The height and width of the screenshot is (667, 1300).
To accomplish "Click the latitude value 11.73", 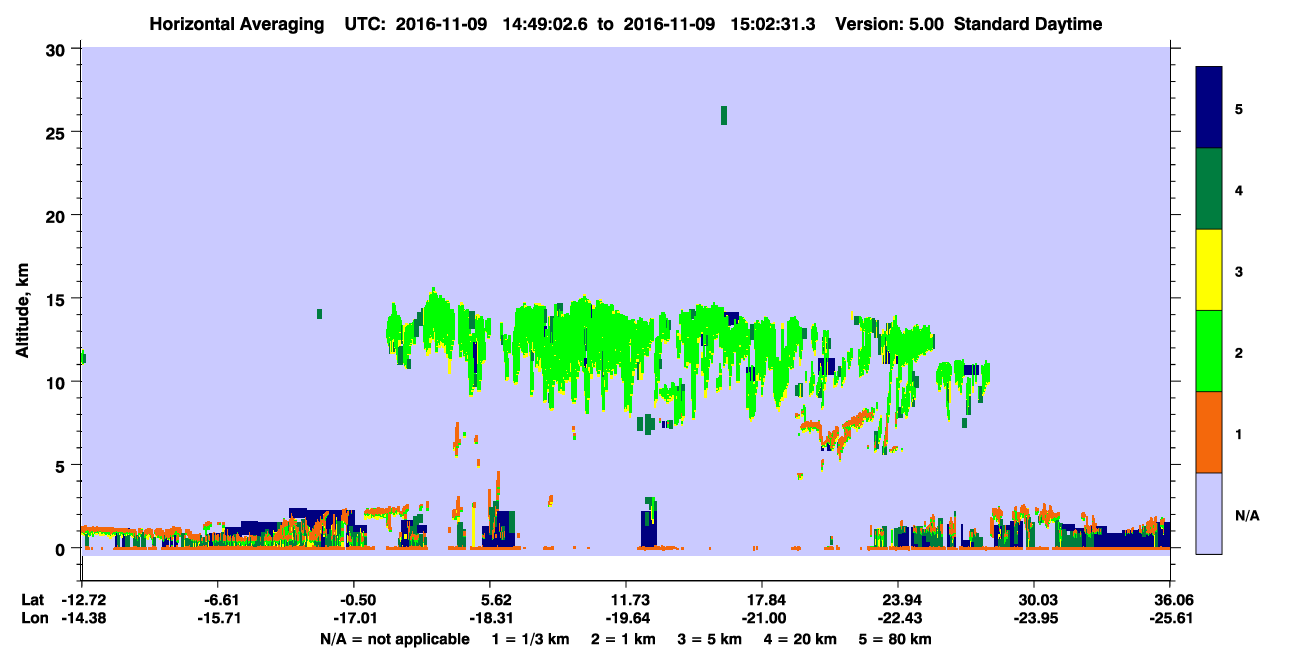I will point(626,600).
